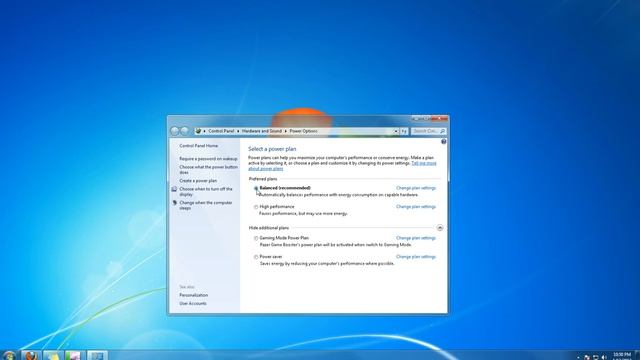Open the Windows Start orb
The image size is (640, 360).
pos(9,355)
